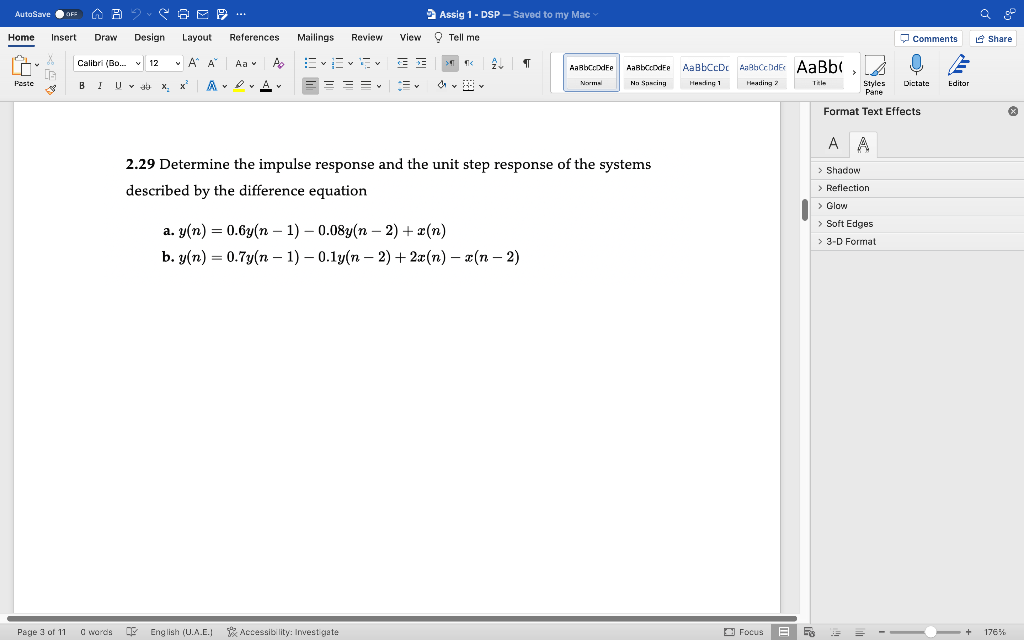Open the Styles Pane
Viewport: 1024px width, 640px height.
click(875, 70)
